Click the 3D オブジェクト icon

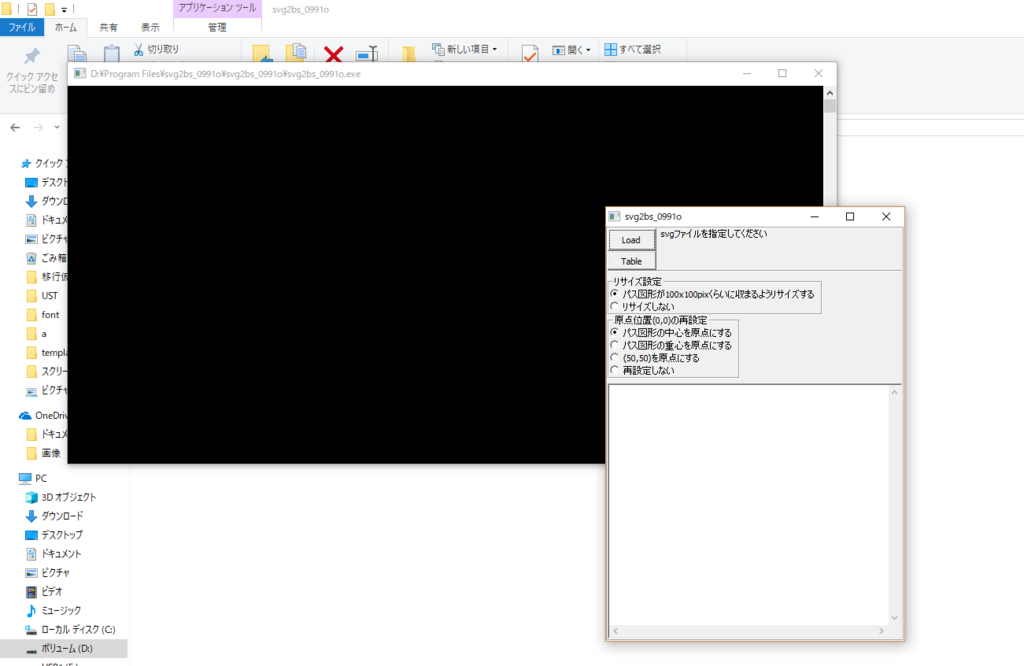pos(31,498)
